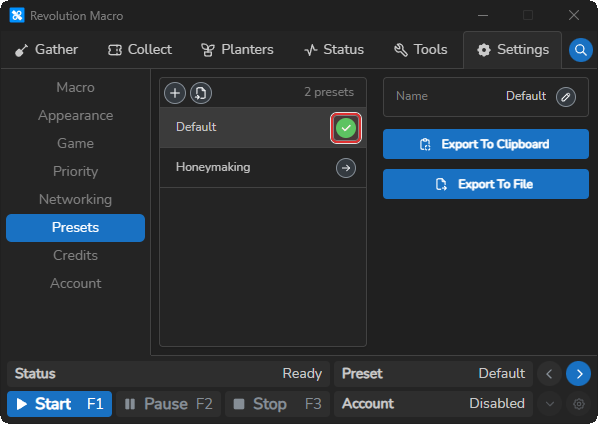Open Networking settings section
Image resolution: width=598 pixels, height=424 pixels.
76,199
